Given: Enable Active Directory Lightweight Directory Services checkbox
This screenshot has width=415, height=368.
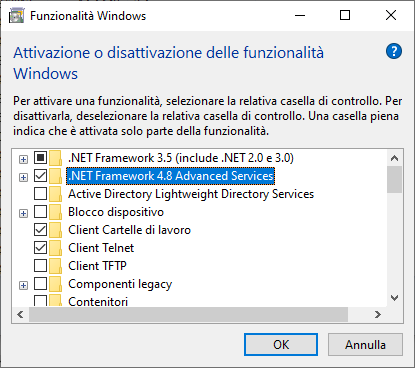Looking at the screenshot, I should pos(40,194).
